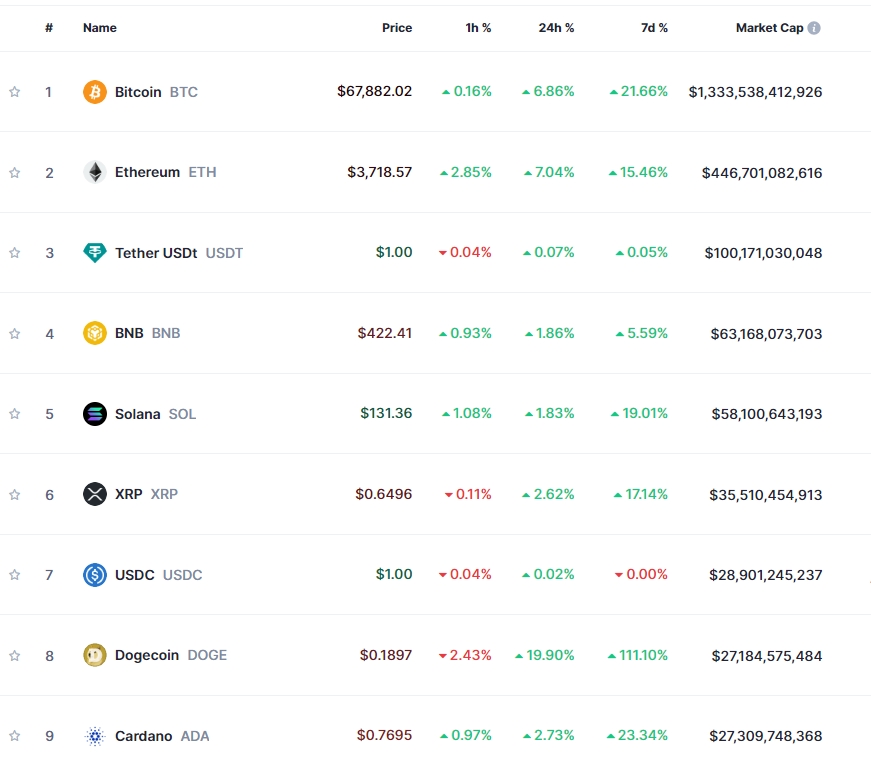This screenshot has height=765, width=871.
Task: Click the BNB logo icon
Action: (x=93, y=333)
